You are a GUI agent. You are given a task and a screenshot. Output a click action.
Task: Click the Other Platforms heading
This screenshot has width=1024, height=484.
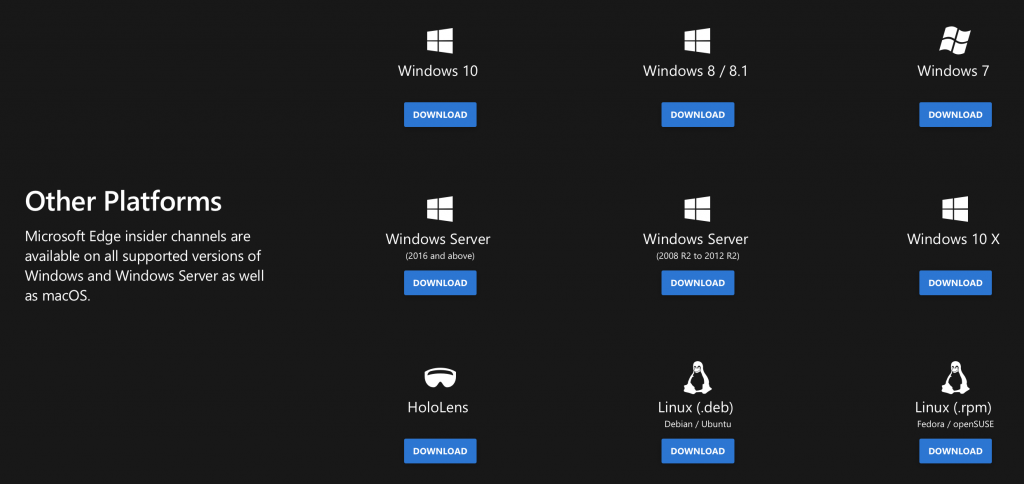[x=123, y=201]
